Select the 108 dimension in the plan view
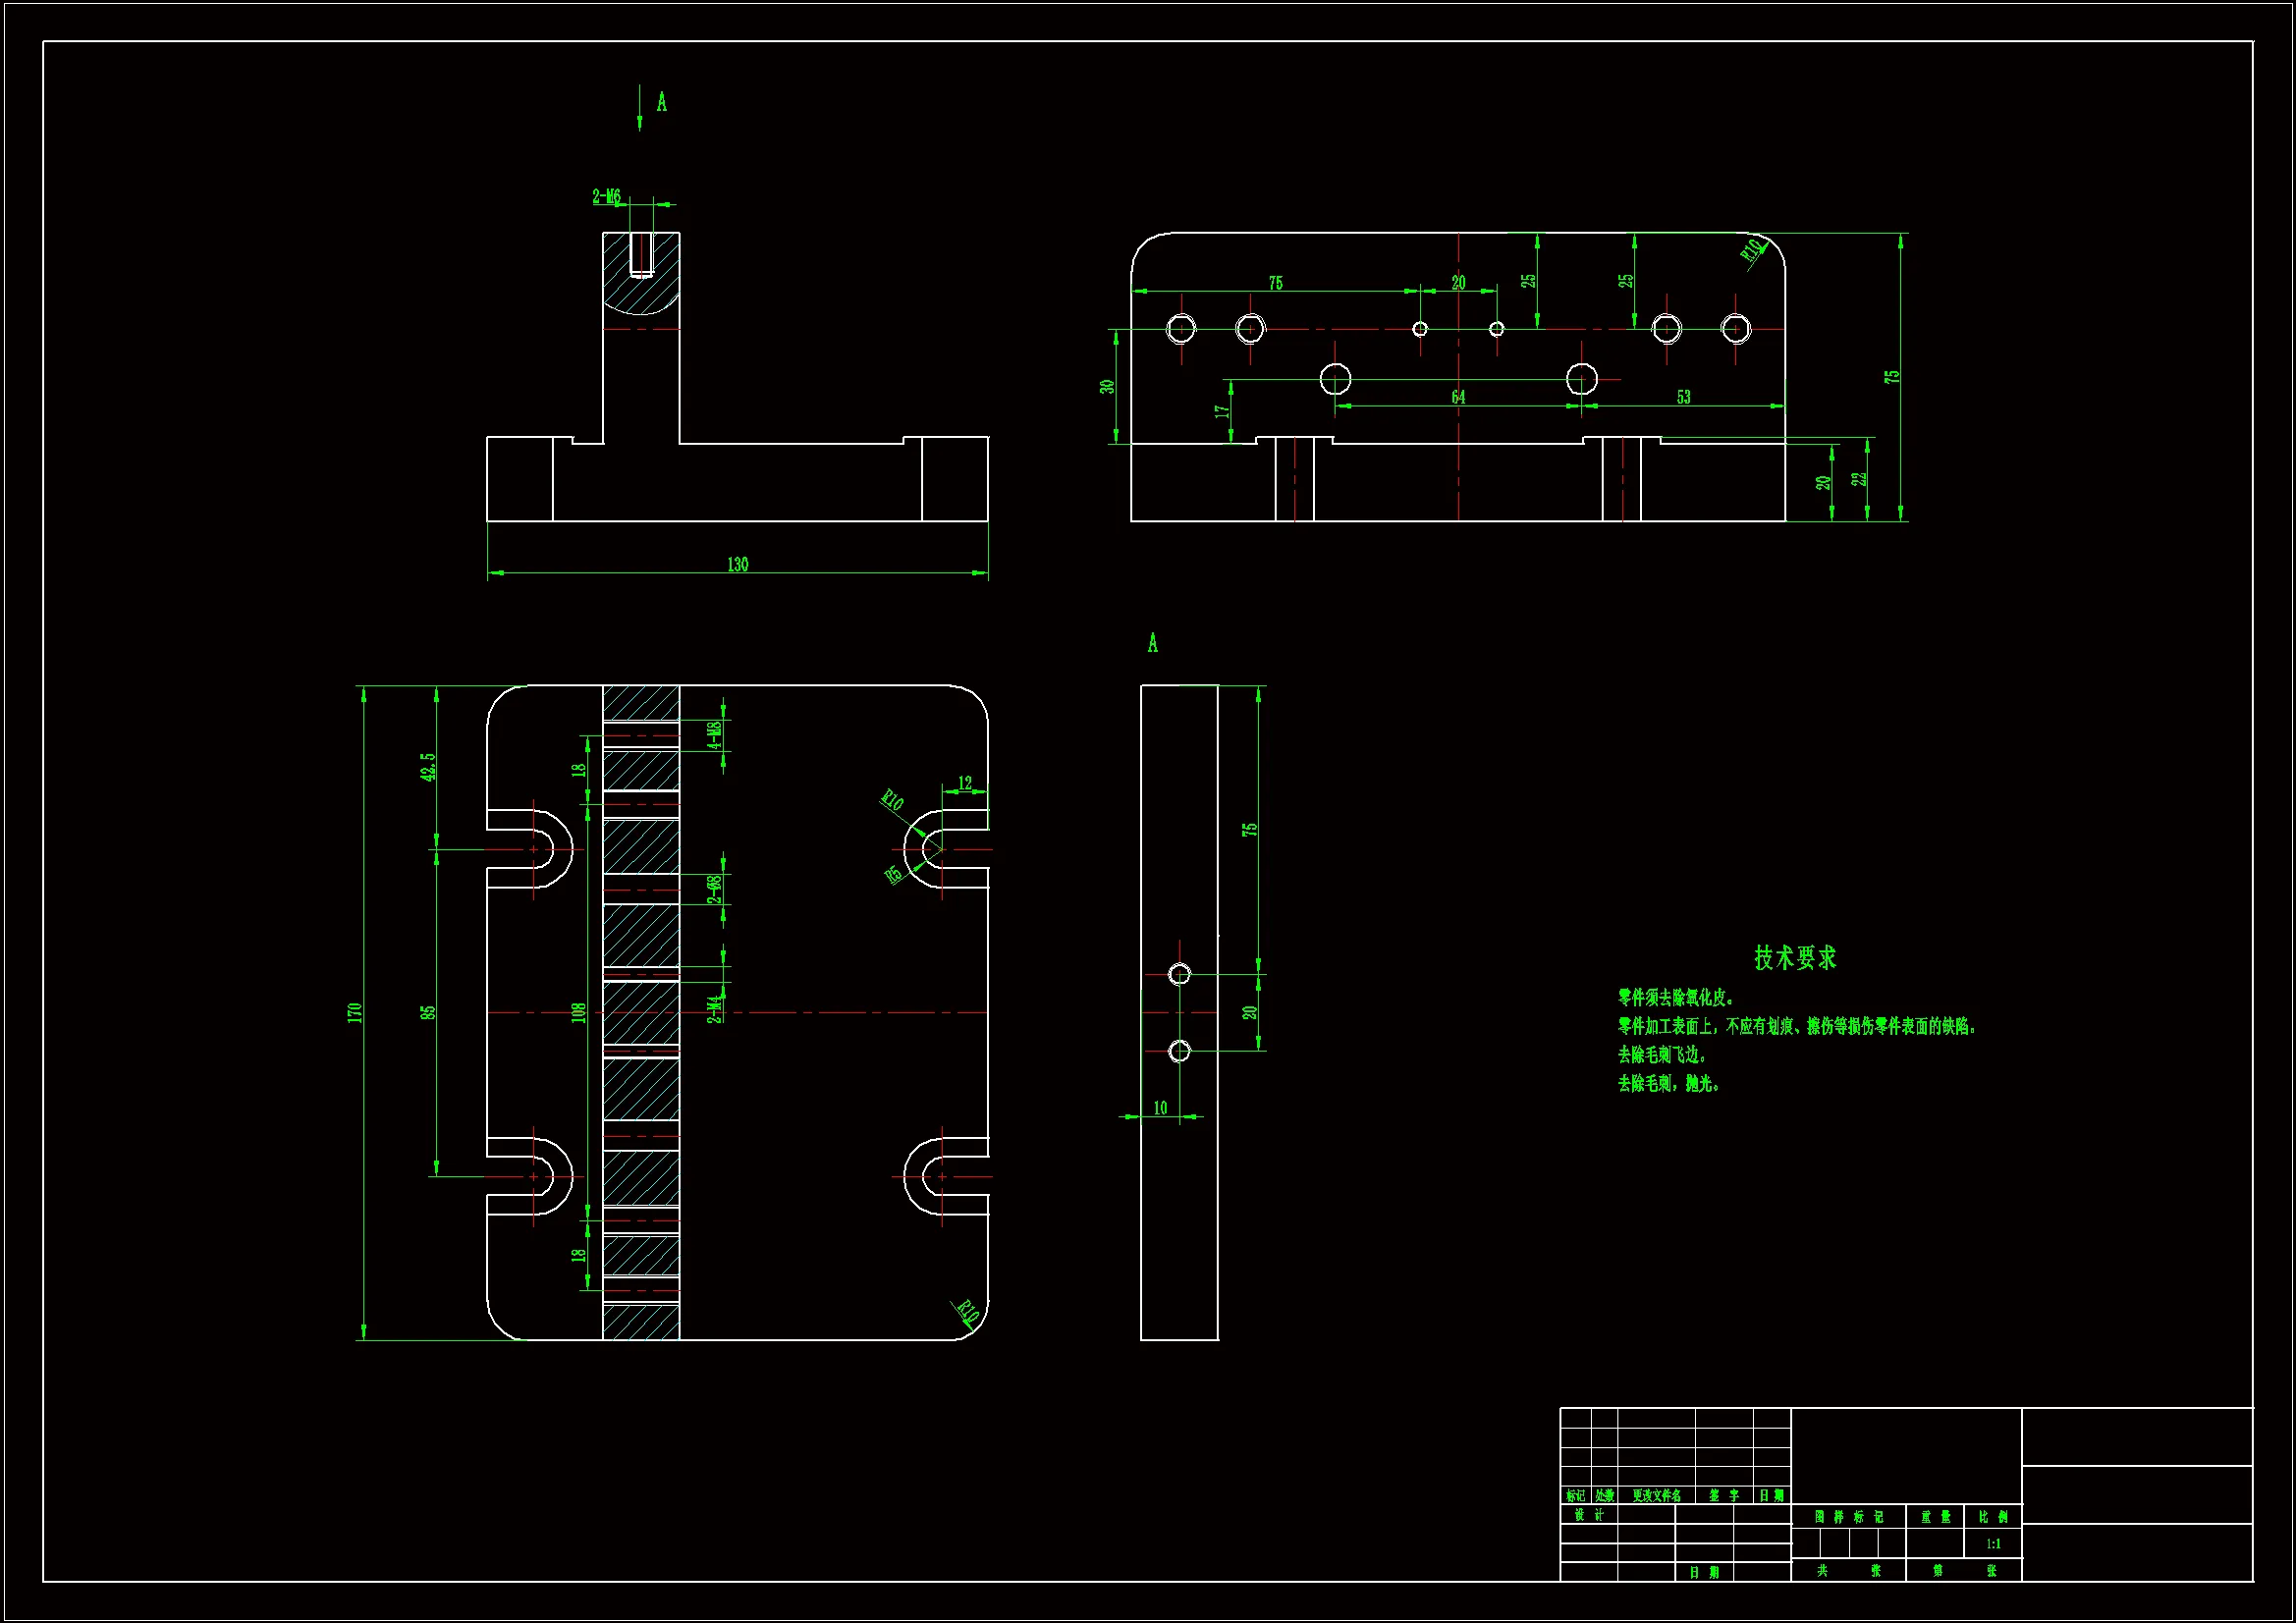This screenshot has height=1623, width=2296. pyautogui.click(x=578, y=1012)
